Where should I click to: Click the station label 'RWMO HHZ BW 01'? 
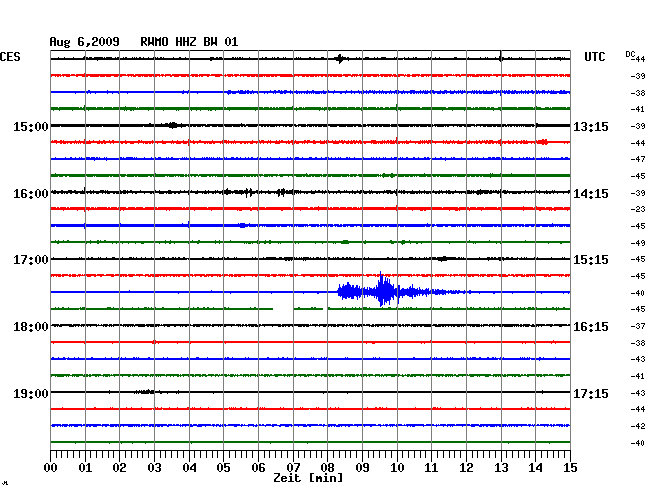coord(189,42)
